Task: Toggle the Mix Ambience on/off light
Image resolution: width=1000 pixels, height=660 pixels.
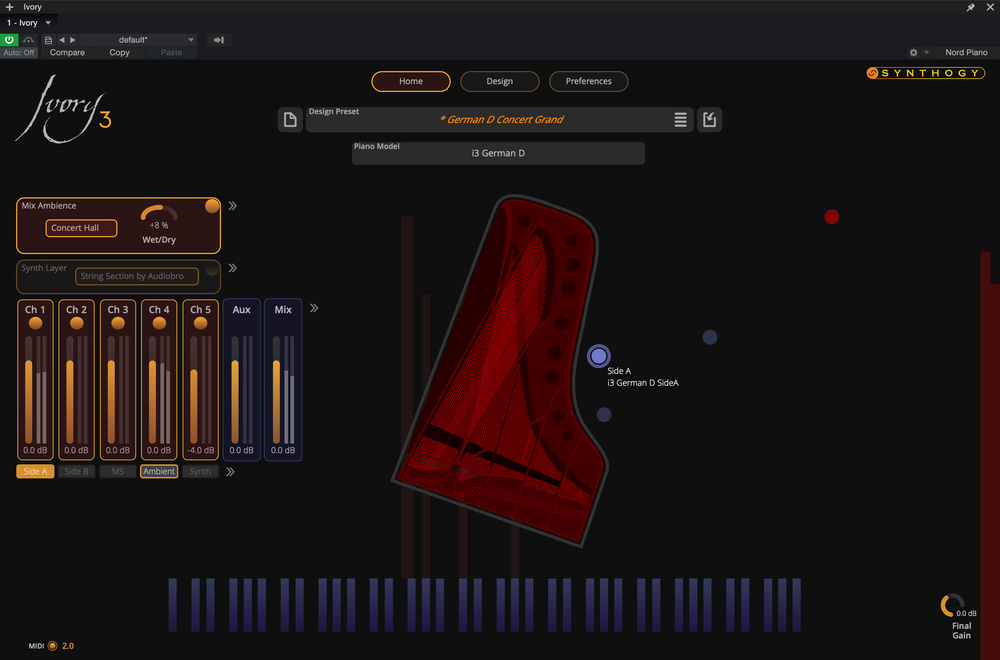Action: (x=212, y=206)
